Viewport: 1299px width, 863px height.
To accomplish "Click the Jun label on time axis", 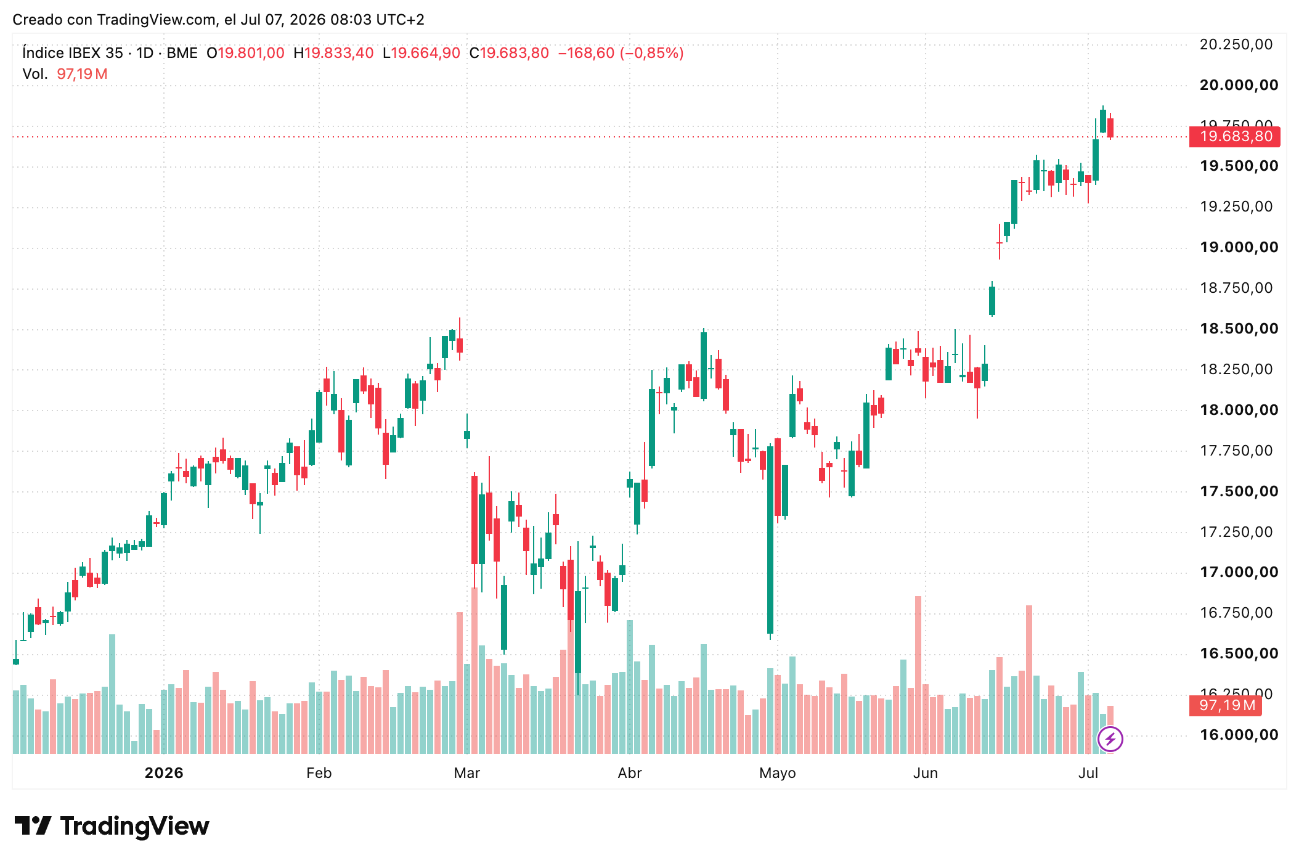I will pos(926,773).
